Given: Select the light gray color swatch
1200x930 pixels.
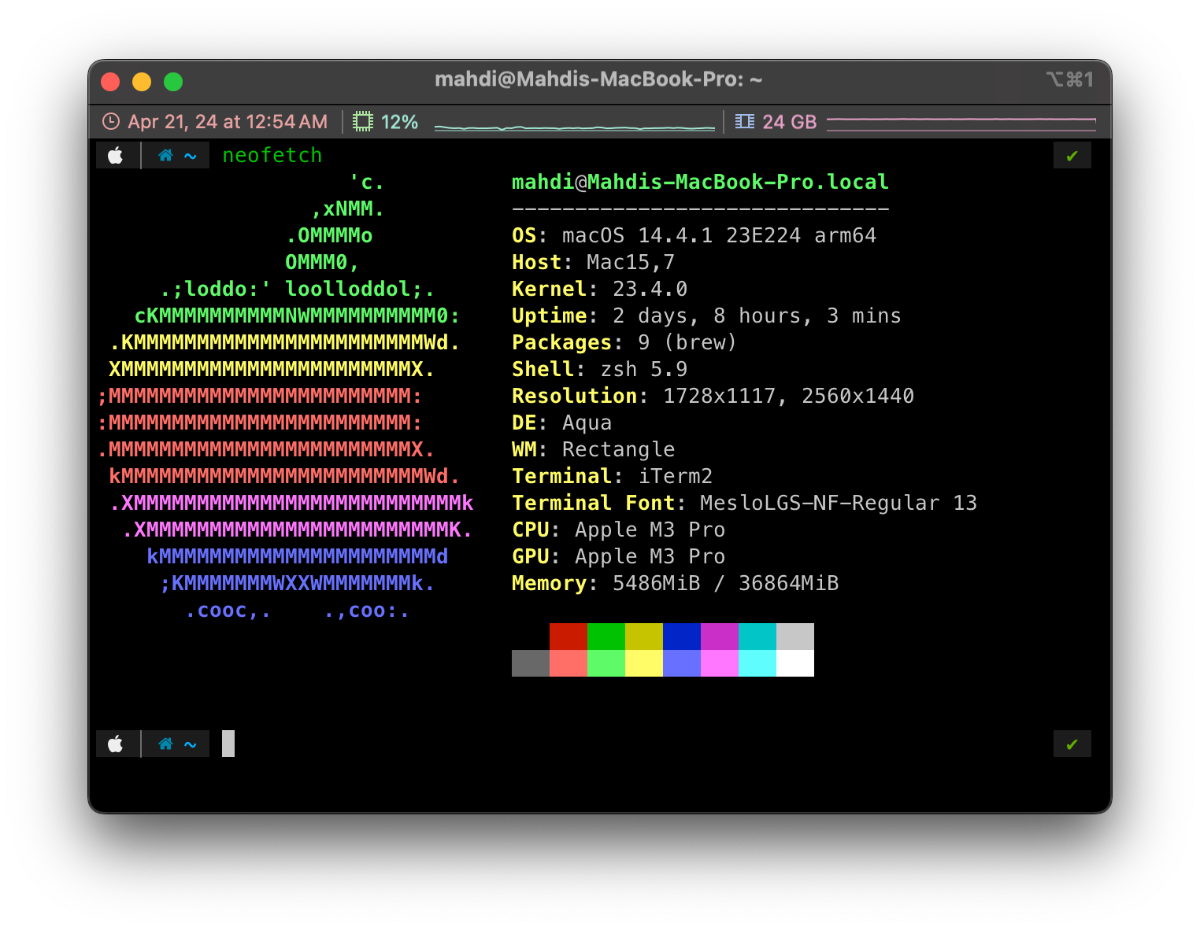Looking at the screenshot, I should click(x=795, y=637).
